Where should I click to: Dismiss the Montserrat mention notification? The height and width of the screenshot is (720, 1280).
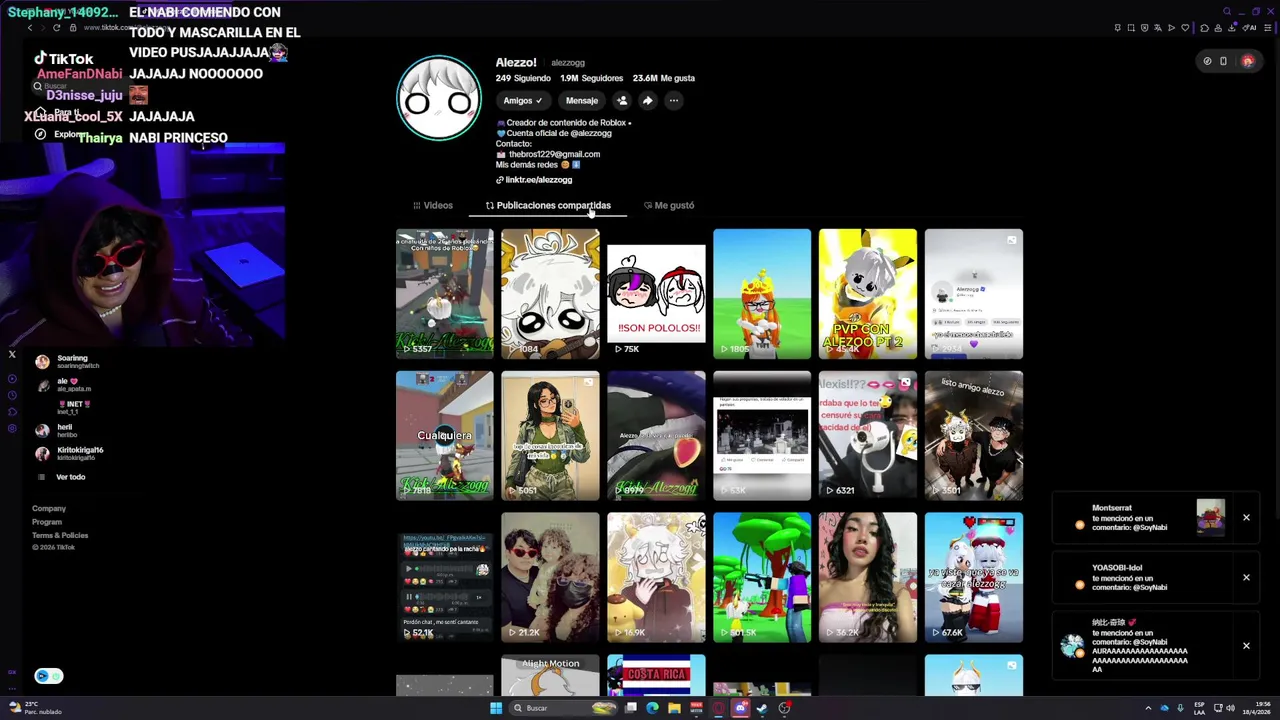pyautogui.click(x=1246, y=517)
